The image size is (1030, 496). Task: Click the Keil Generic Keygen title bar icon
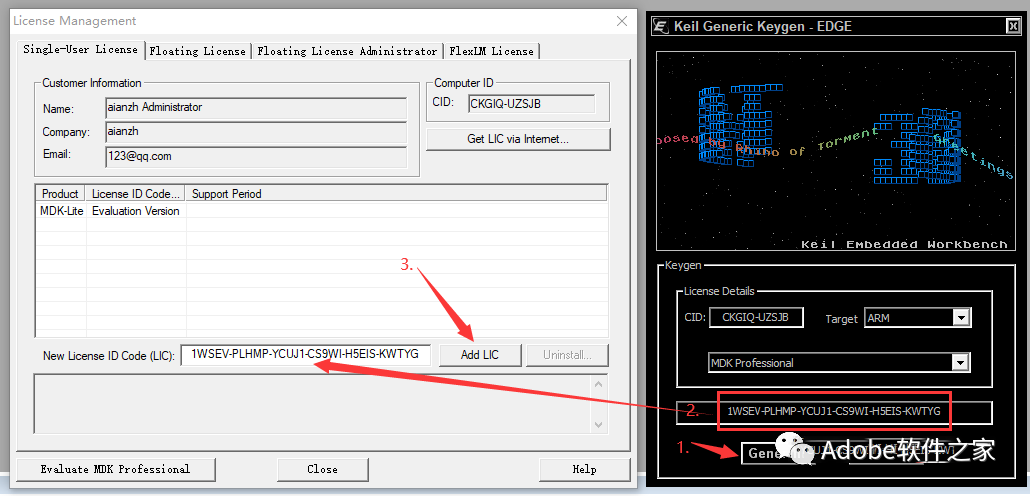tap(661, 26)
